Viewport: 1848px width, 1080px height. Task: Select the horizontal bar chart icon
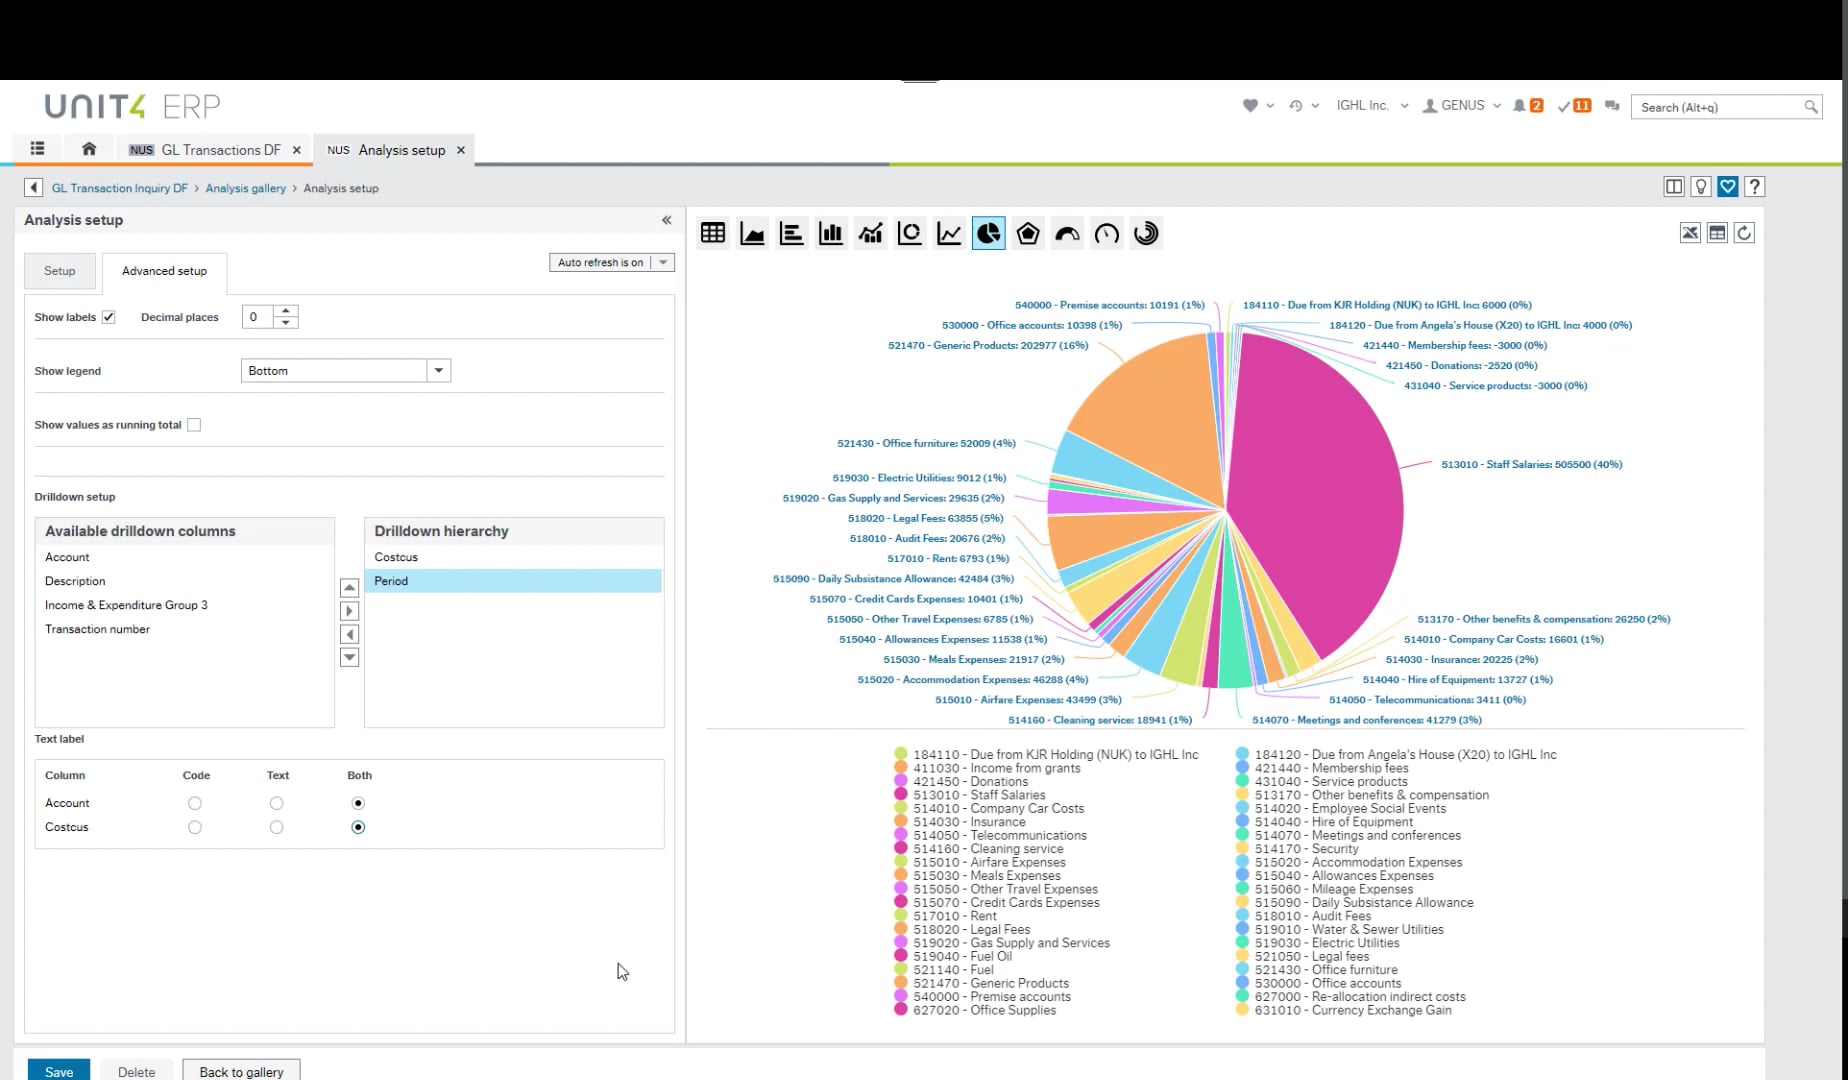pyautogui.click(x=791, y=233)
